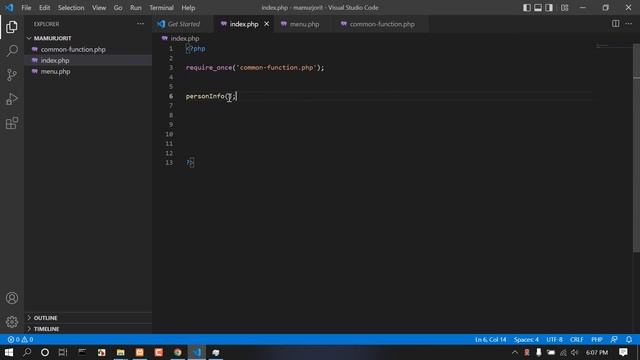Expand the TIMELINE section

[46, 329]
